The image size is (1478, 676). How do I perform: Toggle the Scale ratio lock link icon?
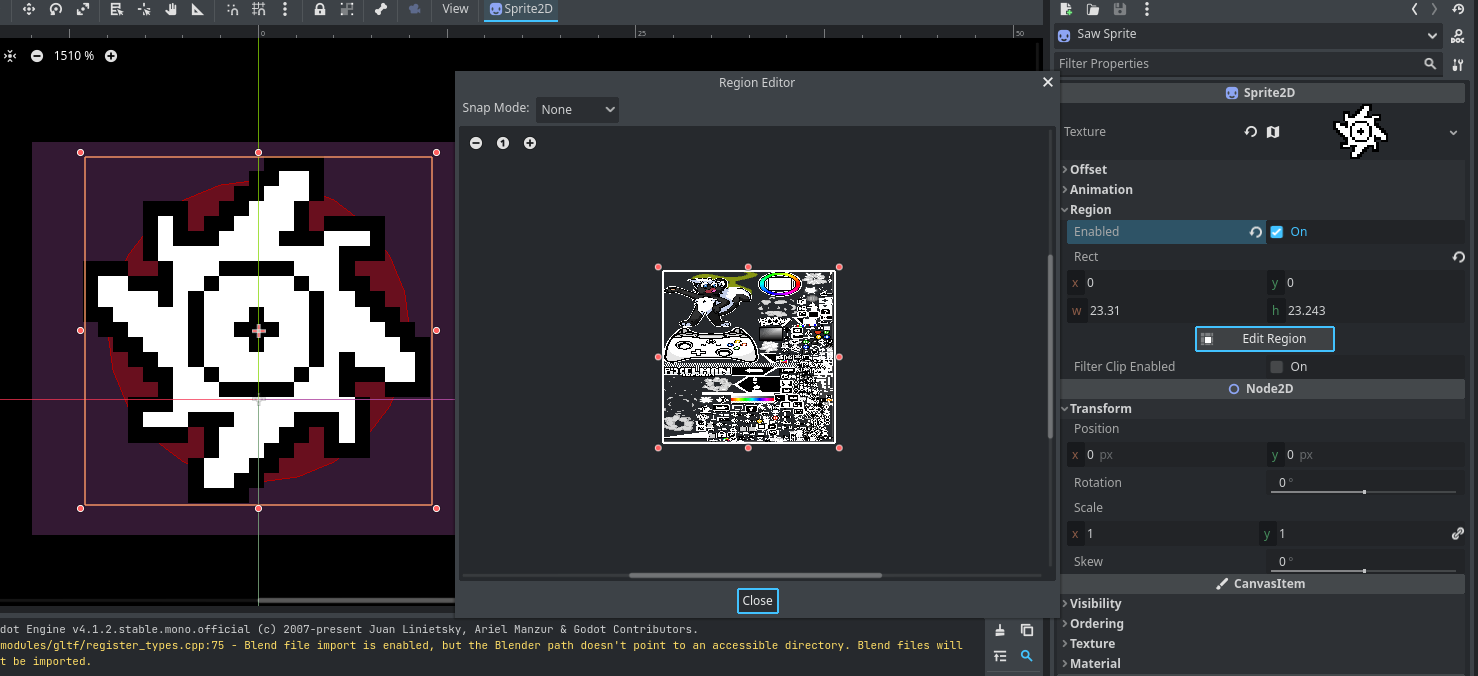pyautogui.click(x=1457, y=534)
